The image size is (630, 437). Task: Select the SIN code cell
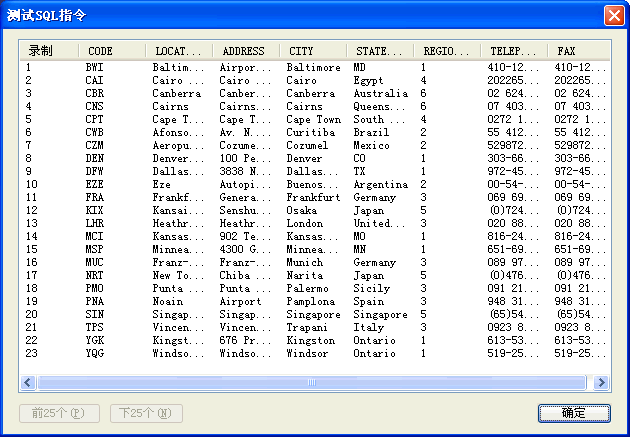click(x=94, y=314)
